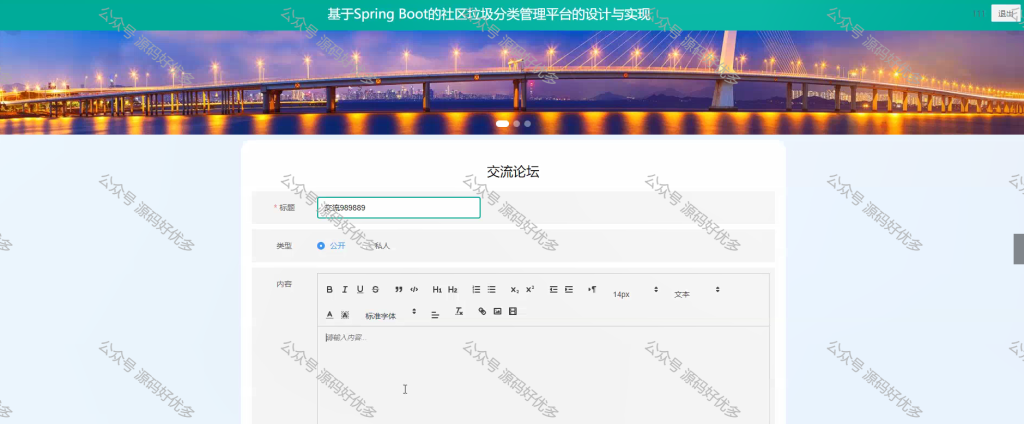Image resolution: width=1024 pixels, height=424 pixels.
Task: Select the 公开 radio option
Action: (331, 246)
